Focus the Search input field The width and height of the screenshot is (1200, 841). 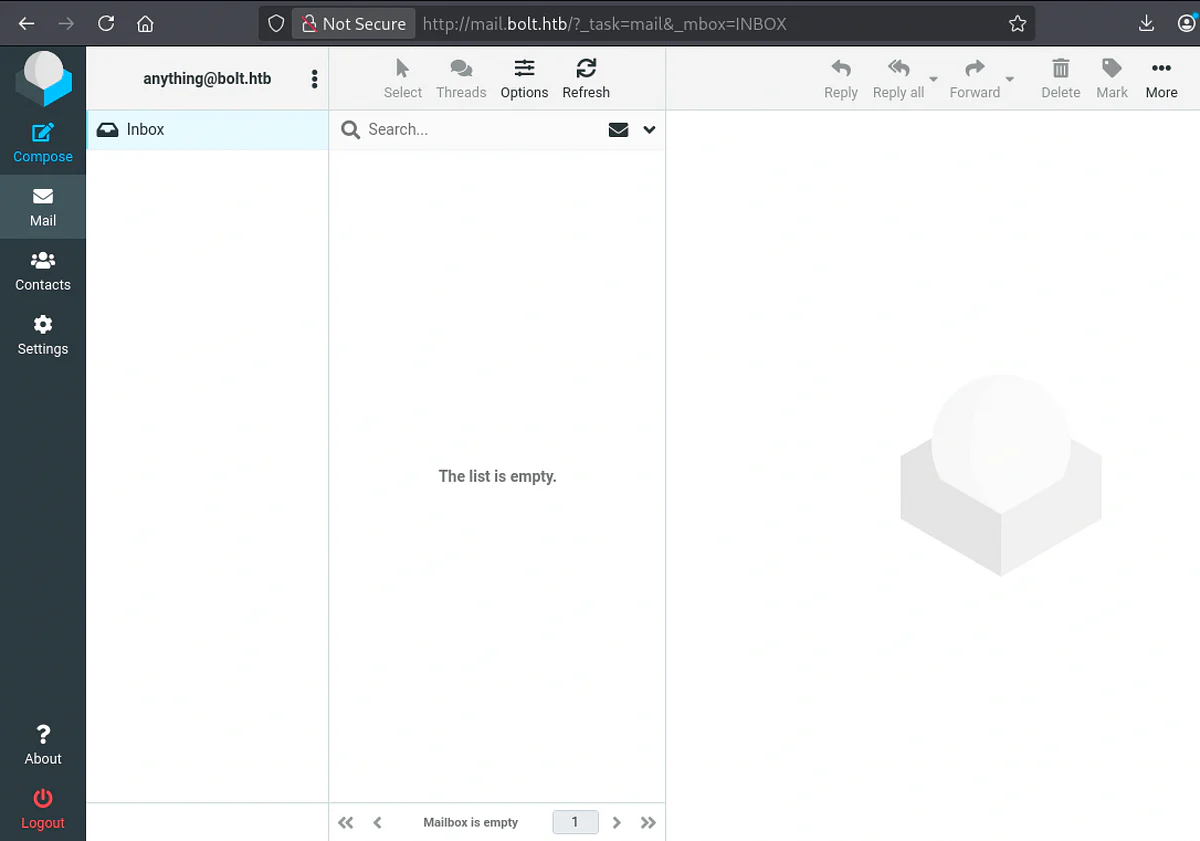[483, 129]
